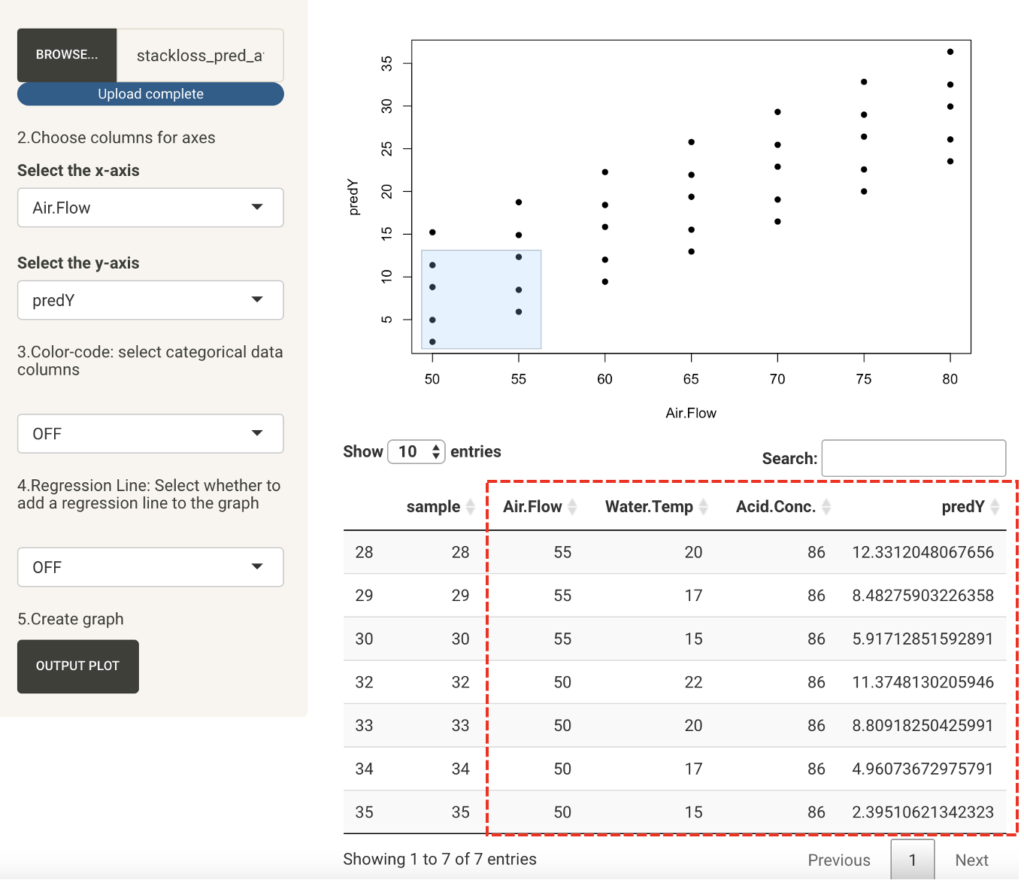
Task: Focus the table Search field
Action: tap(913, 458)
